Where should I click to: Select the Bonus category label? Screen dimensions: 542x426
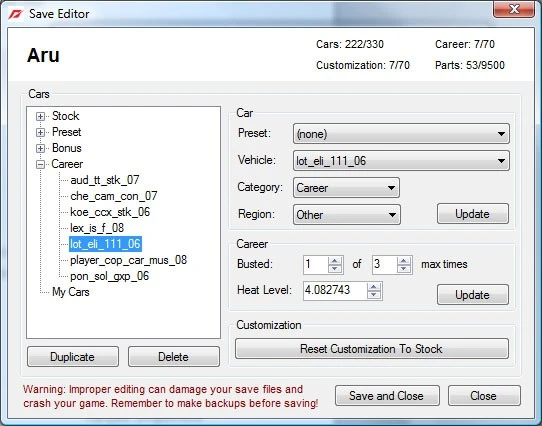pyautogui.click(x=67, y=148)
